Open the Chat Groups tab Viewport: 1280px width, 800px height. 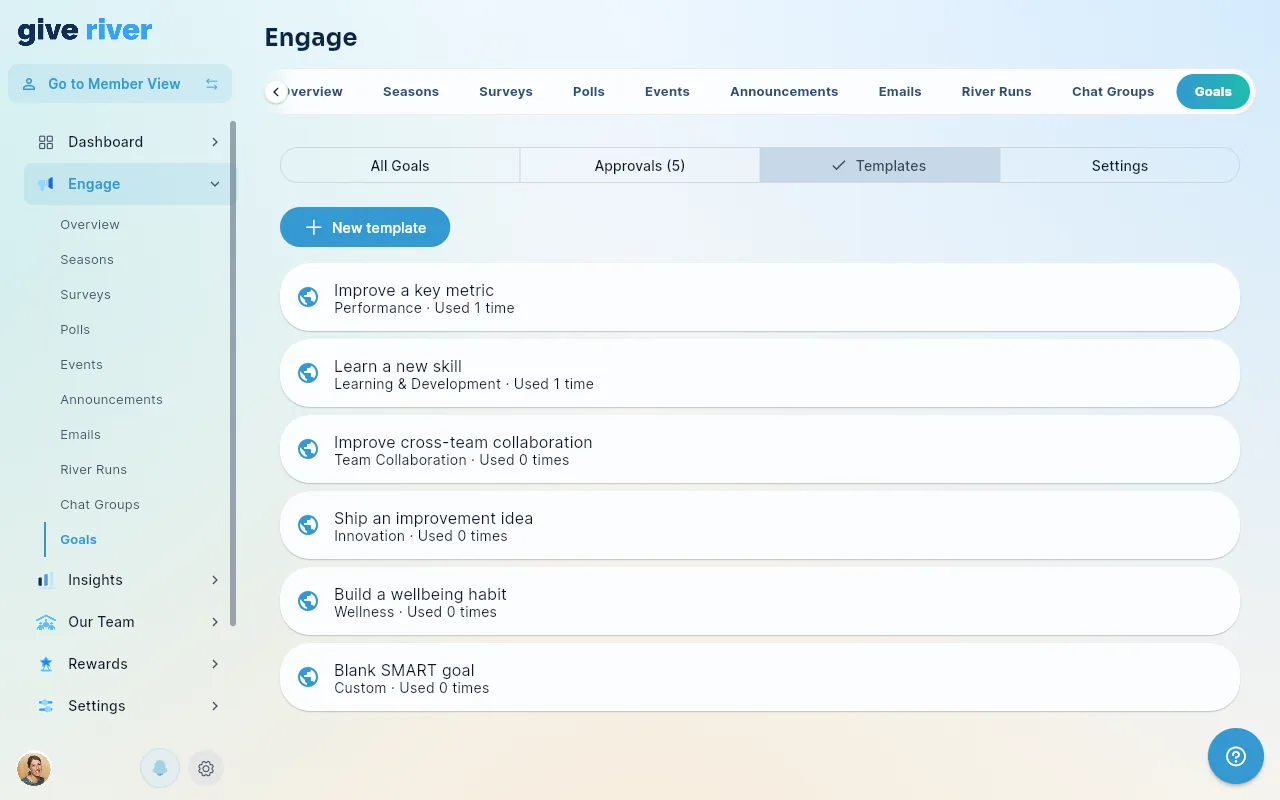point(1113,91)
